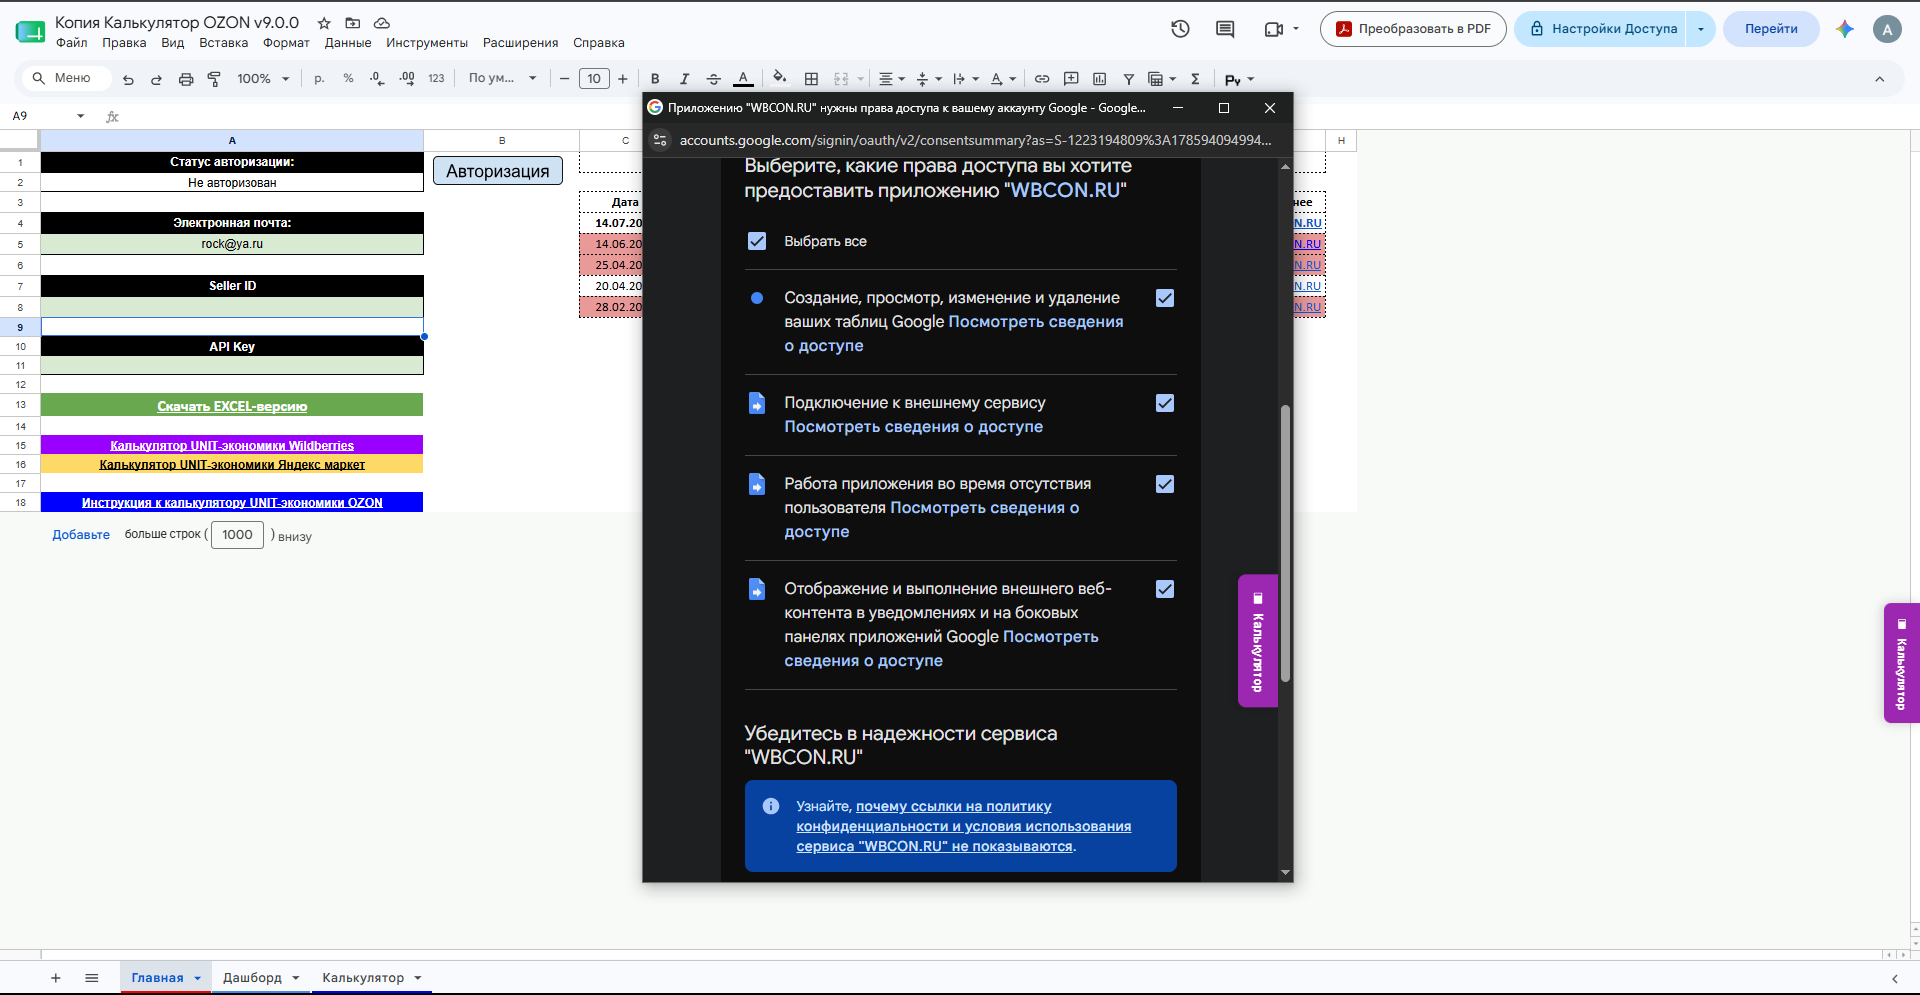The width and height of the screenshot is (1920, 995).
Task: Click the Авторизация button
Action: coord(498,171)
